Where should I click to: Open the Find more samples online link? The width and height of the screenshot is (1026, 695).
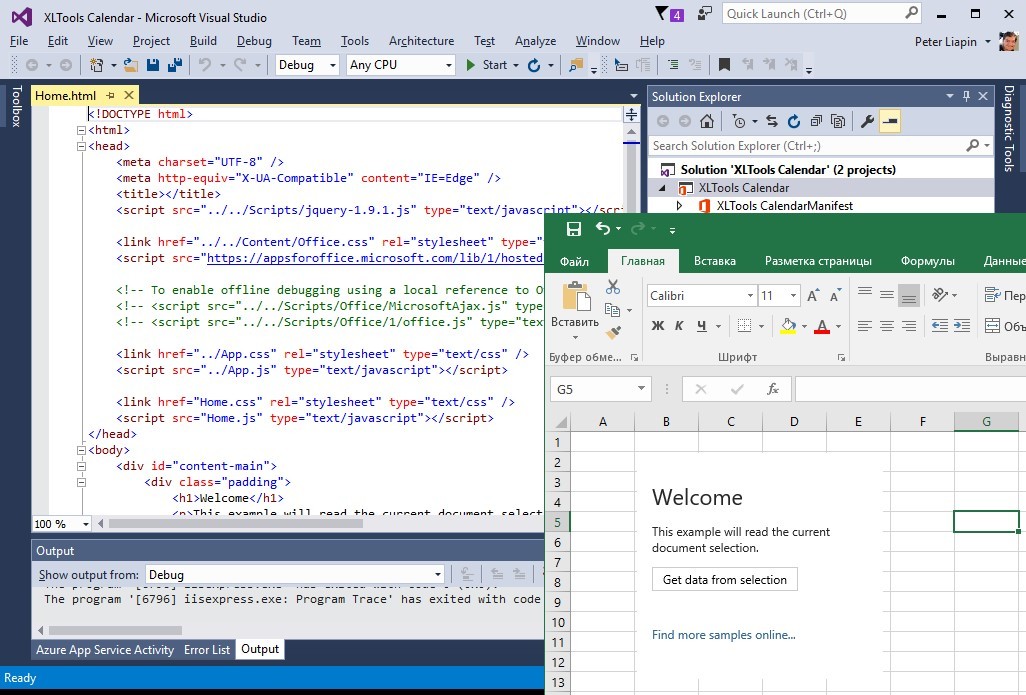[x=723, y=635]
